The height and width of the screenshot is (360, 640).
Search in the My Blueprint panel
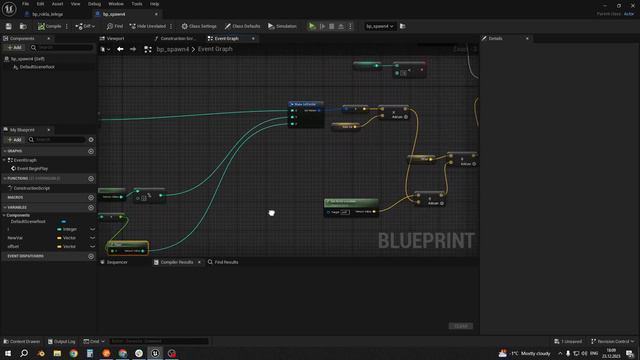(x=57, y=140)
